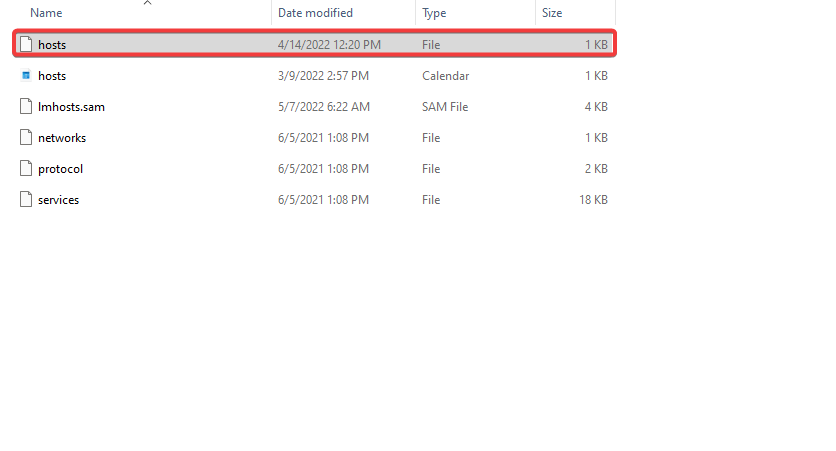Click the protocol file icon
This screenshot has width=836, height=451.
[26, 168]
